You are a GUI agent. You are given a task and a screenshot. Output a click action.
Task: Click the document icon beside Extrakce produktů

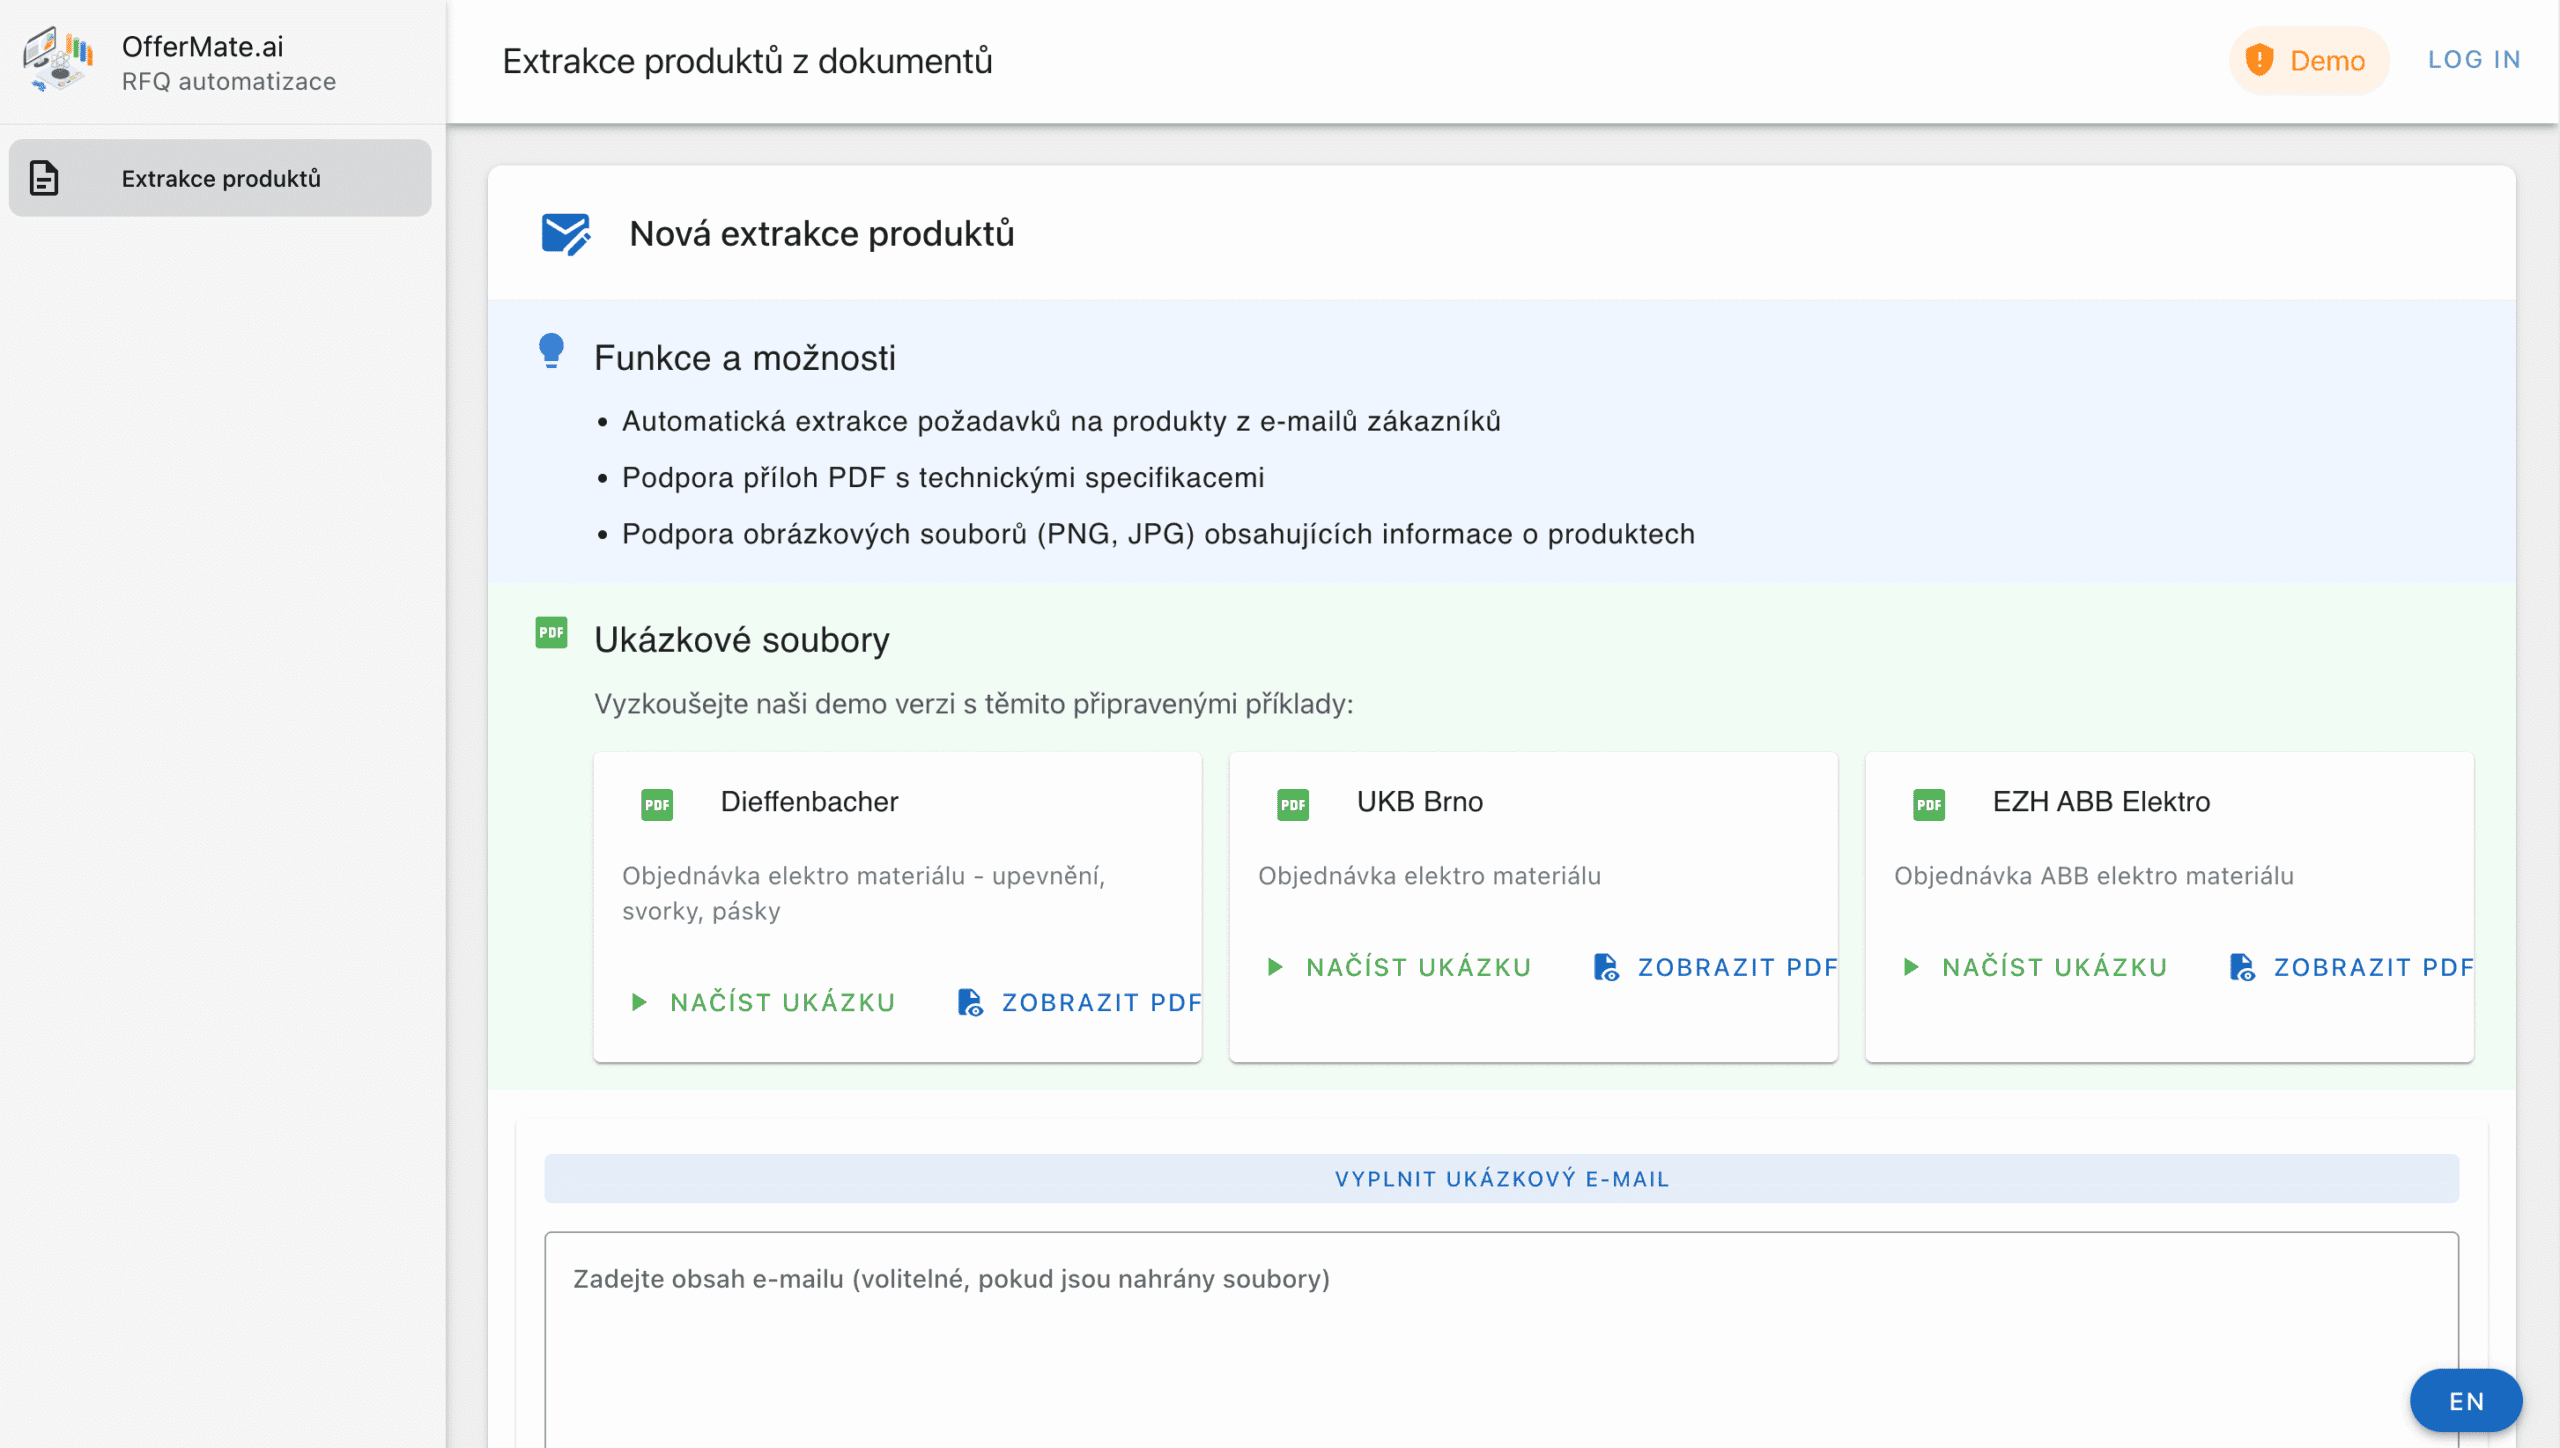44,178
